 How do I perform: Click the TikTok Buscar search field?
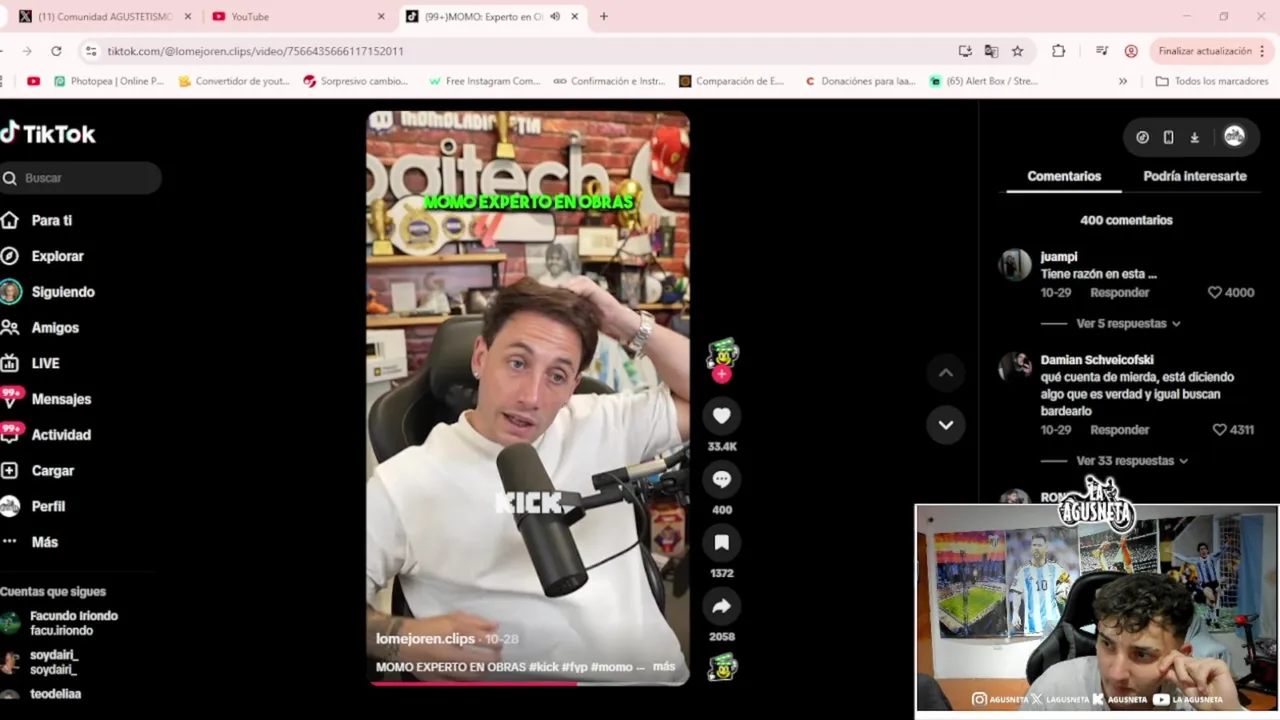tap(80, 178)
